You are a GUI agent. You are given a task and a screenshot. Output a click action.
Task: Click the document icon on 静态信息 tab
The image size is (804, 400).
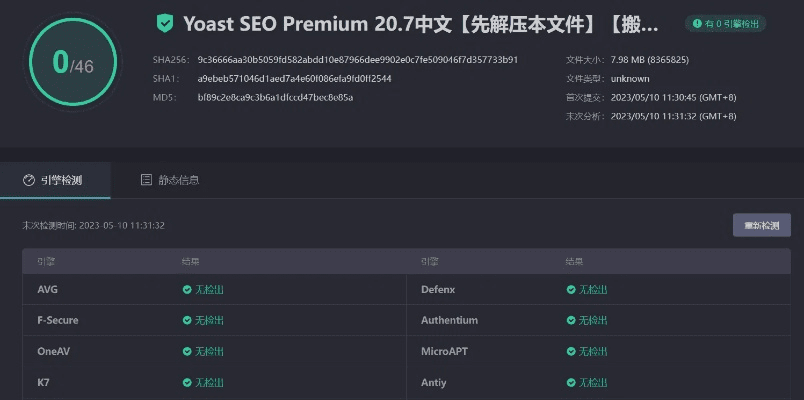pyautogui.click(x=146, y=180)
